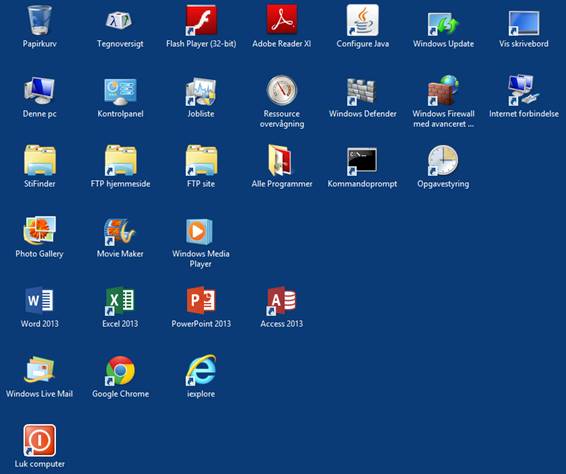Select the Flash Player (32-bit) shortcut
This screenshot has height=474, width=566.
[x=201, y=20]
